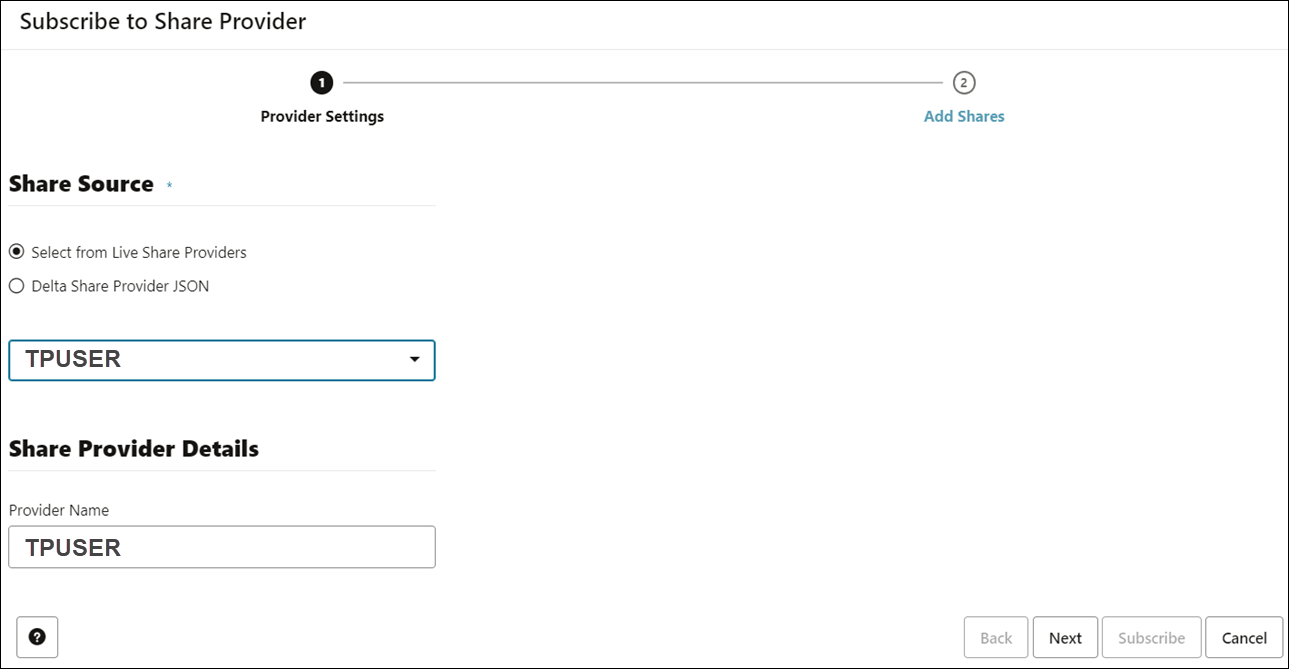Select from Live Share Providers radio button

[x=16, y=252]
